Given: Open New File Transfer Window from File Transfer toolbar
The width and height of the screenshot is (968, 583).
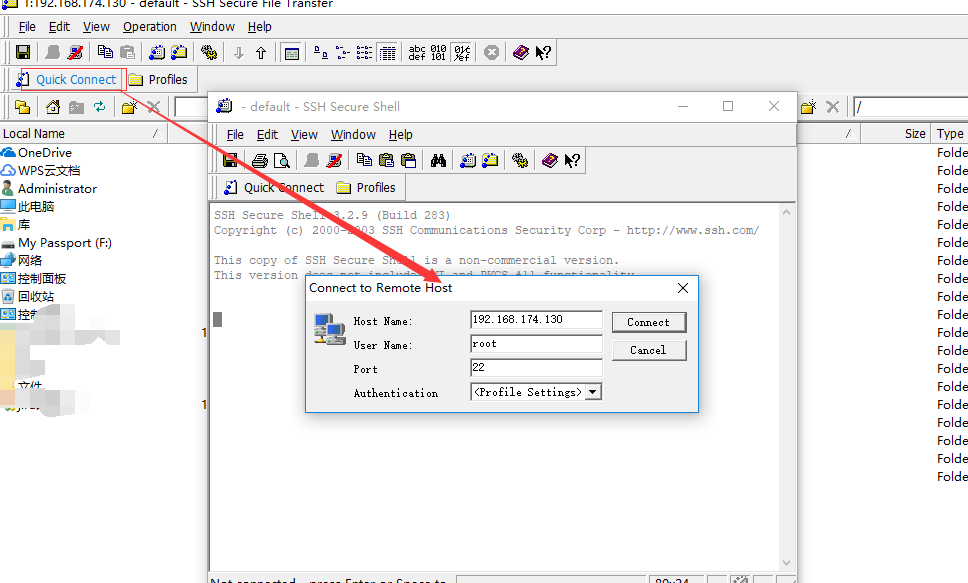Looking at the screenshot, I should point(179,52).
